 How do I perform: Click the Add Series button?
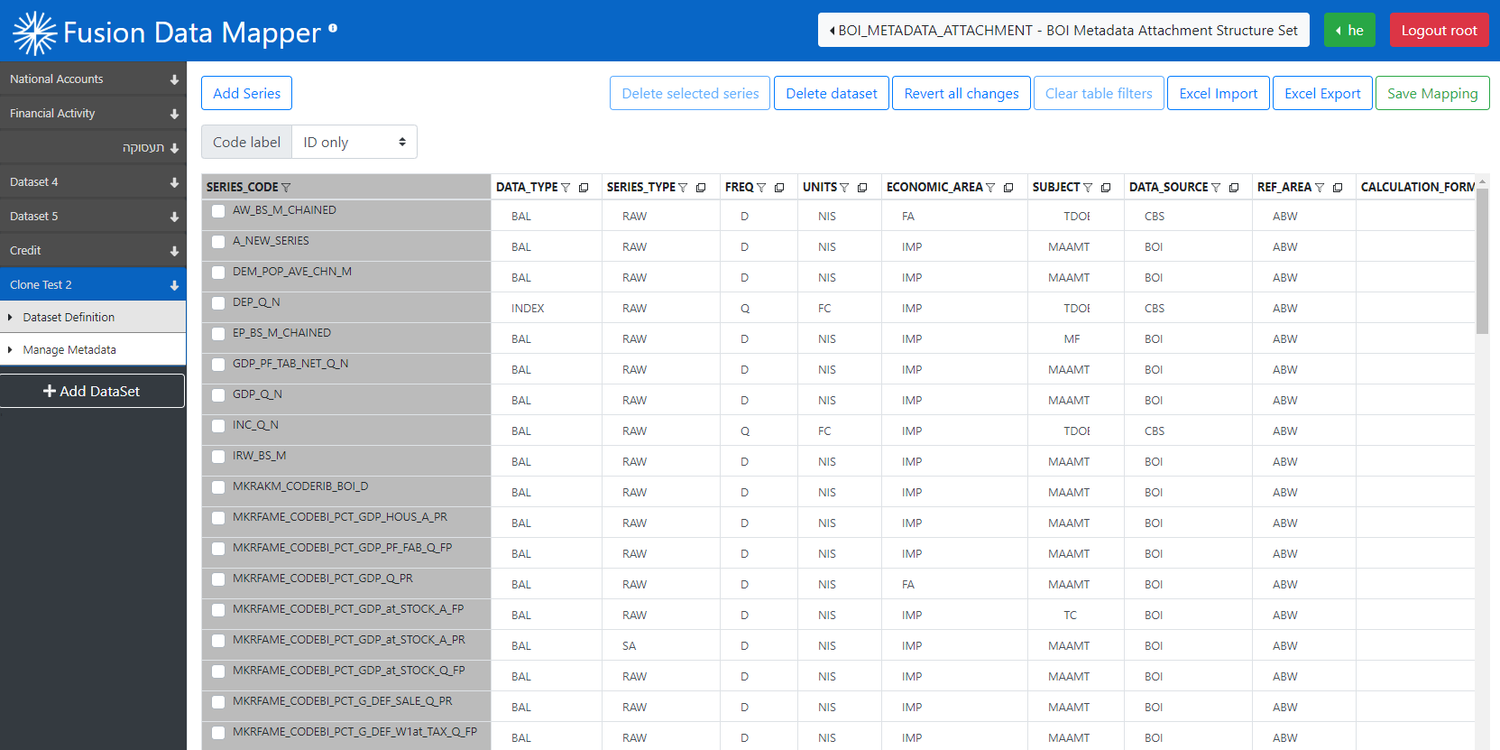(246, 92)
